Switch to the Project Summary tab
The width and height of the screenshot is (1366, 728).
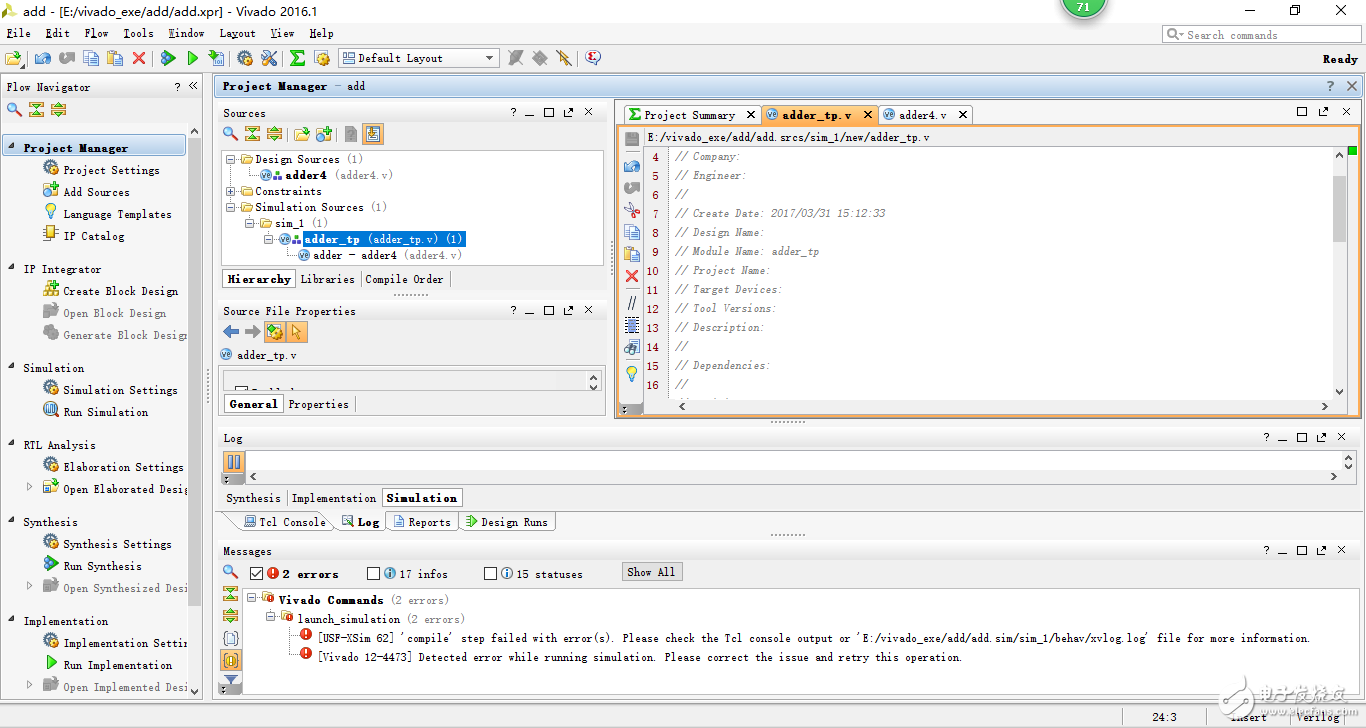(690, 115)
